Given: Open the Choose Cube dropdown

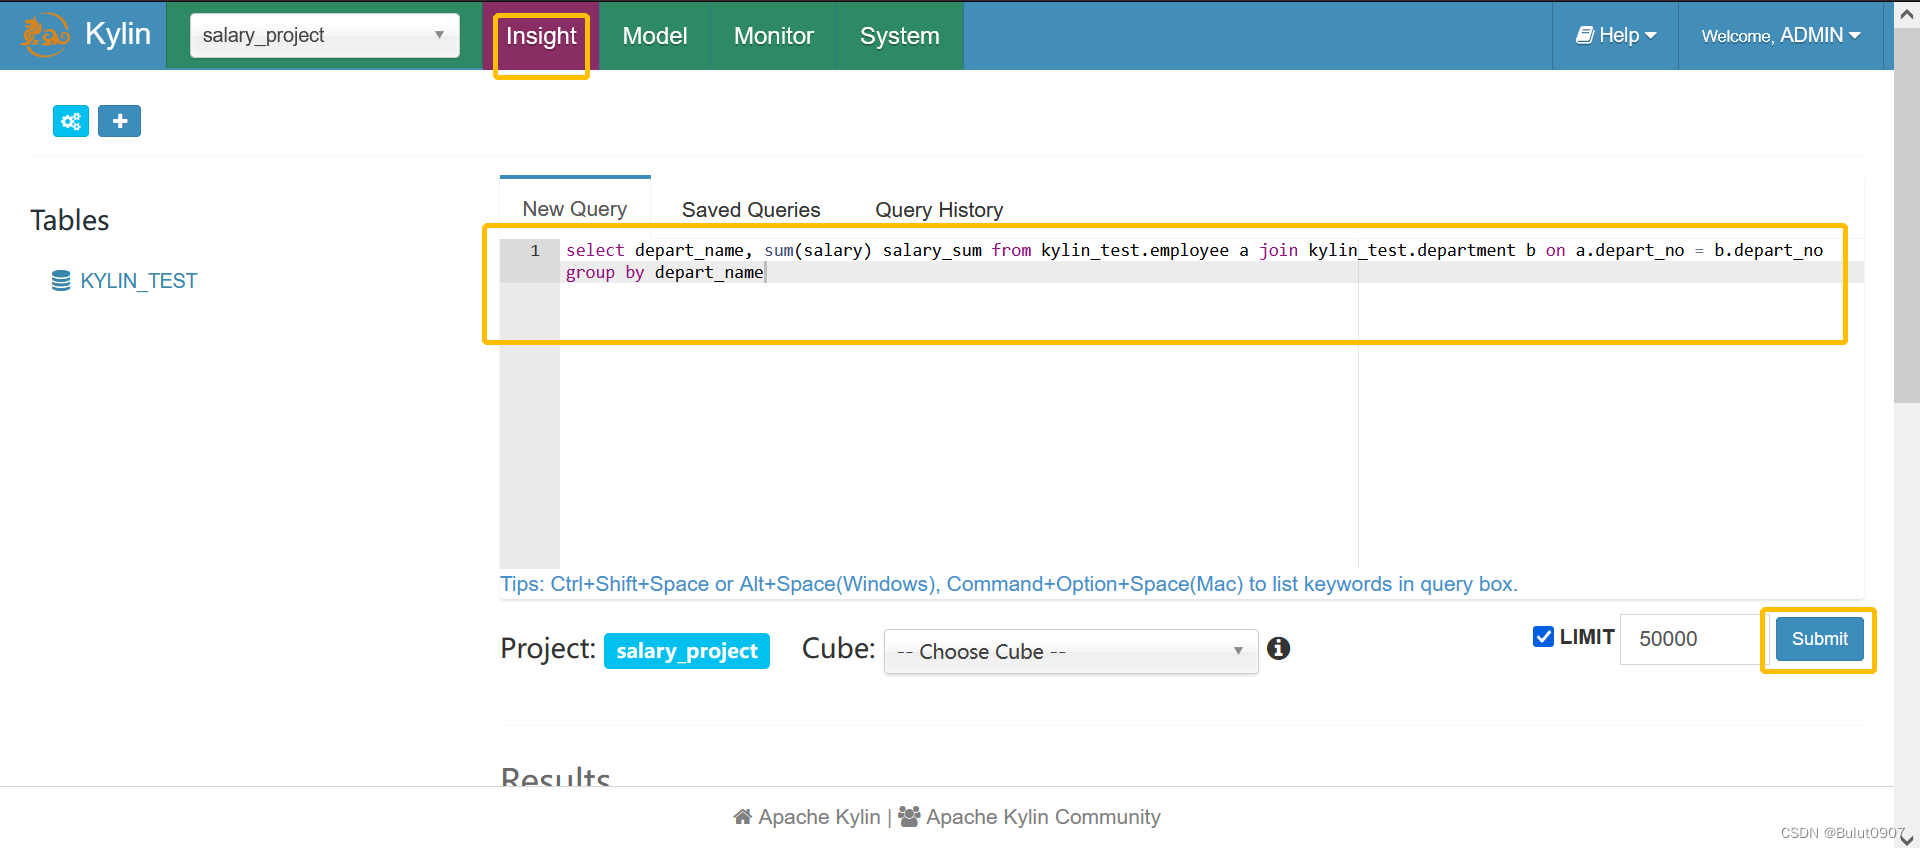Looking at the screenshot, I should pyautogui.click(x=1071, y=651).
